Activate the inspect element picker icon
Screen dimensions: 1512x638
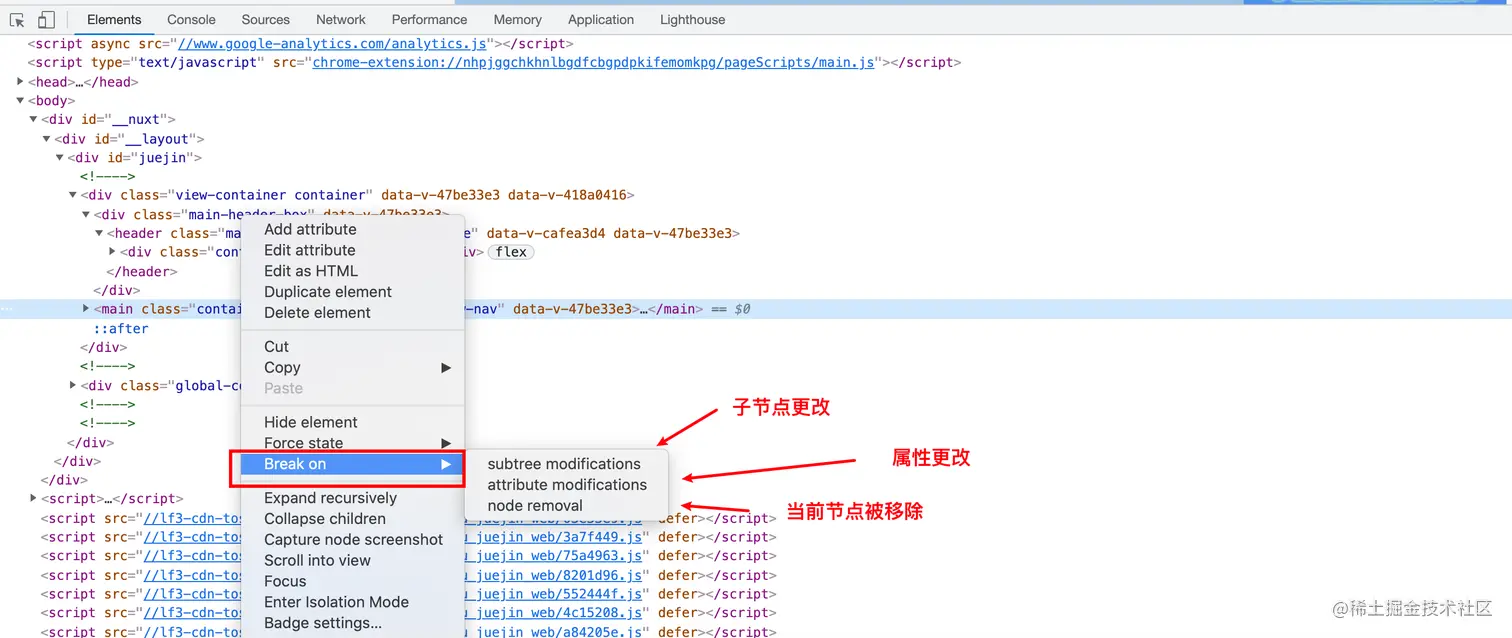17,20
